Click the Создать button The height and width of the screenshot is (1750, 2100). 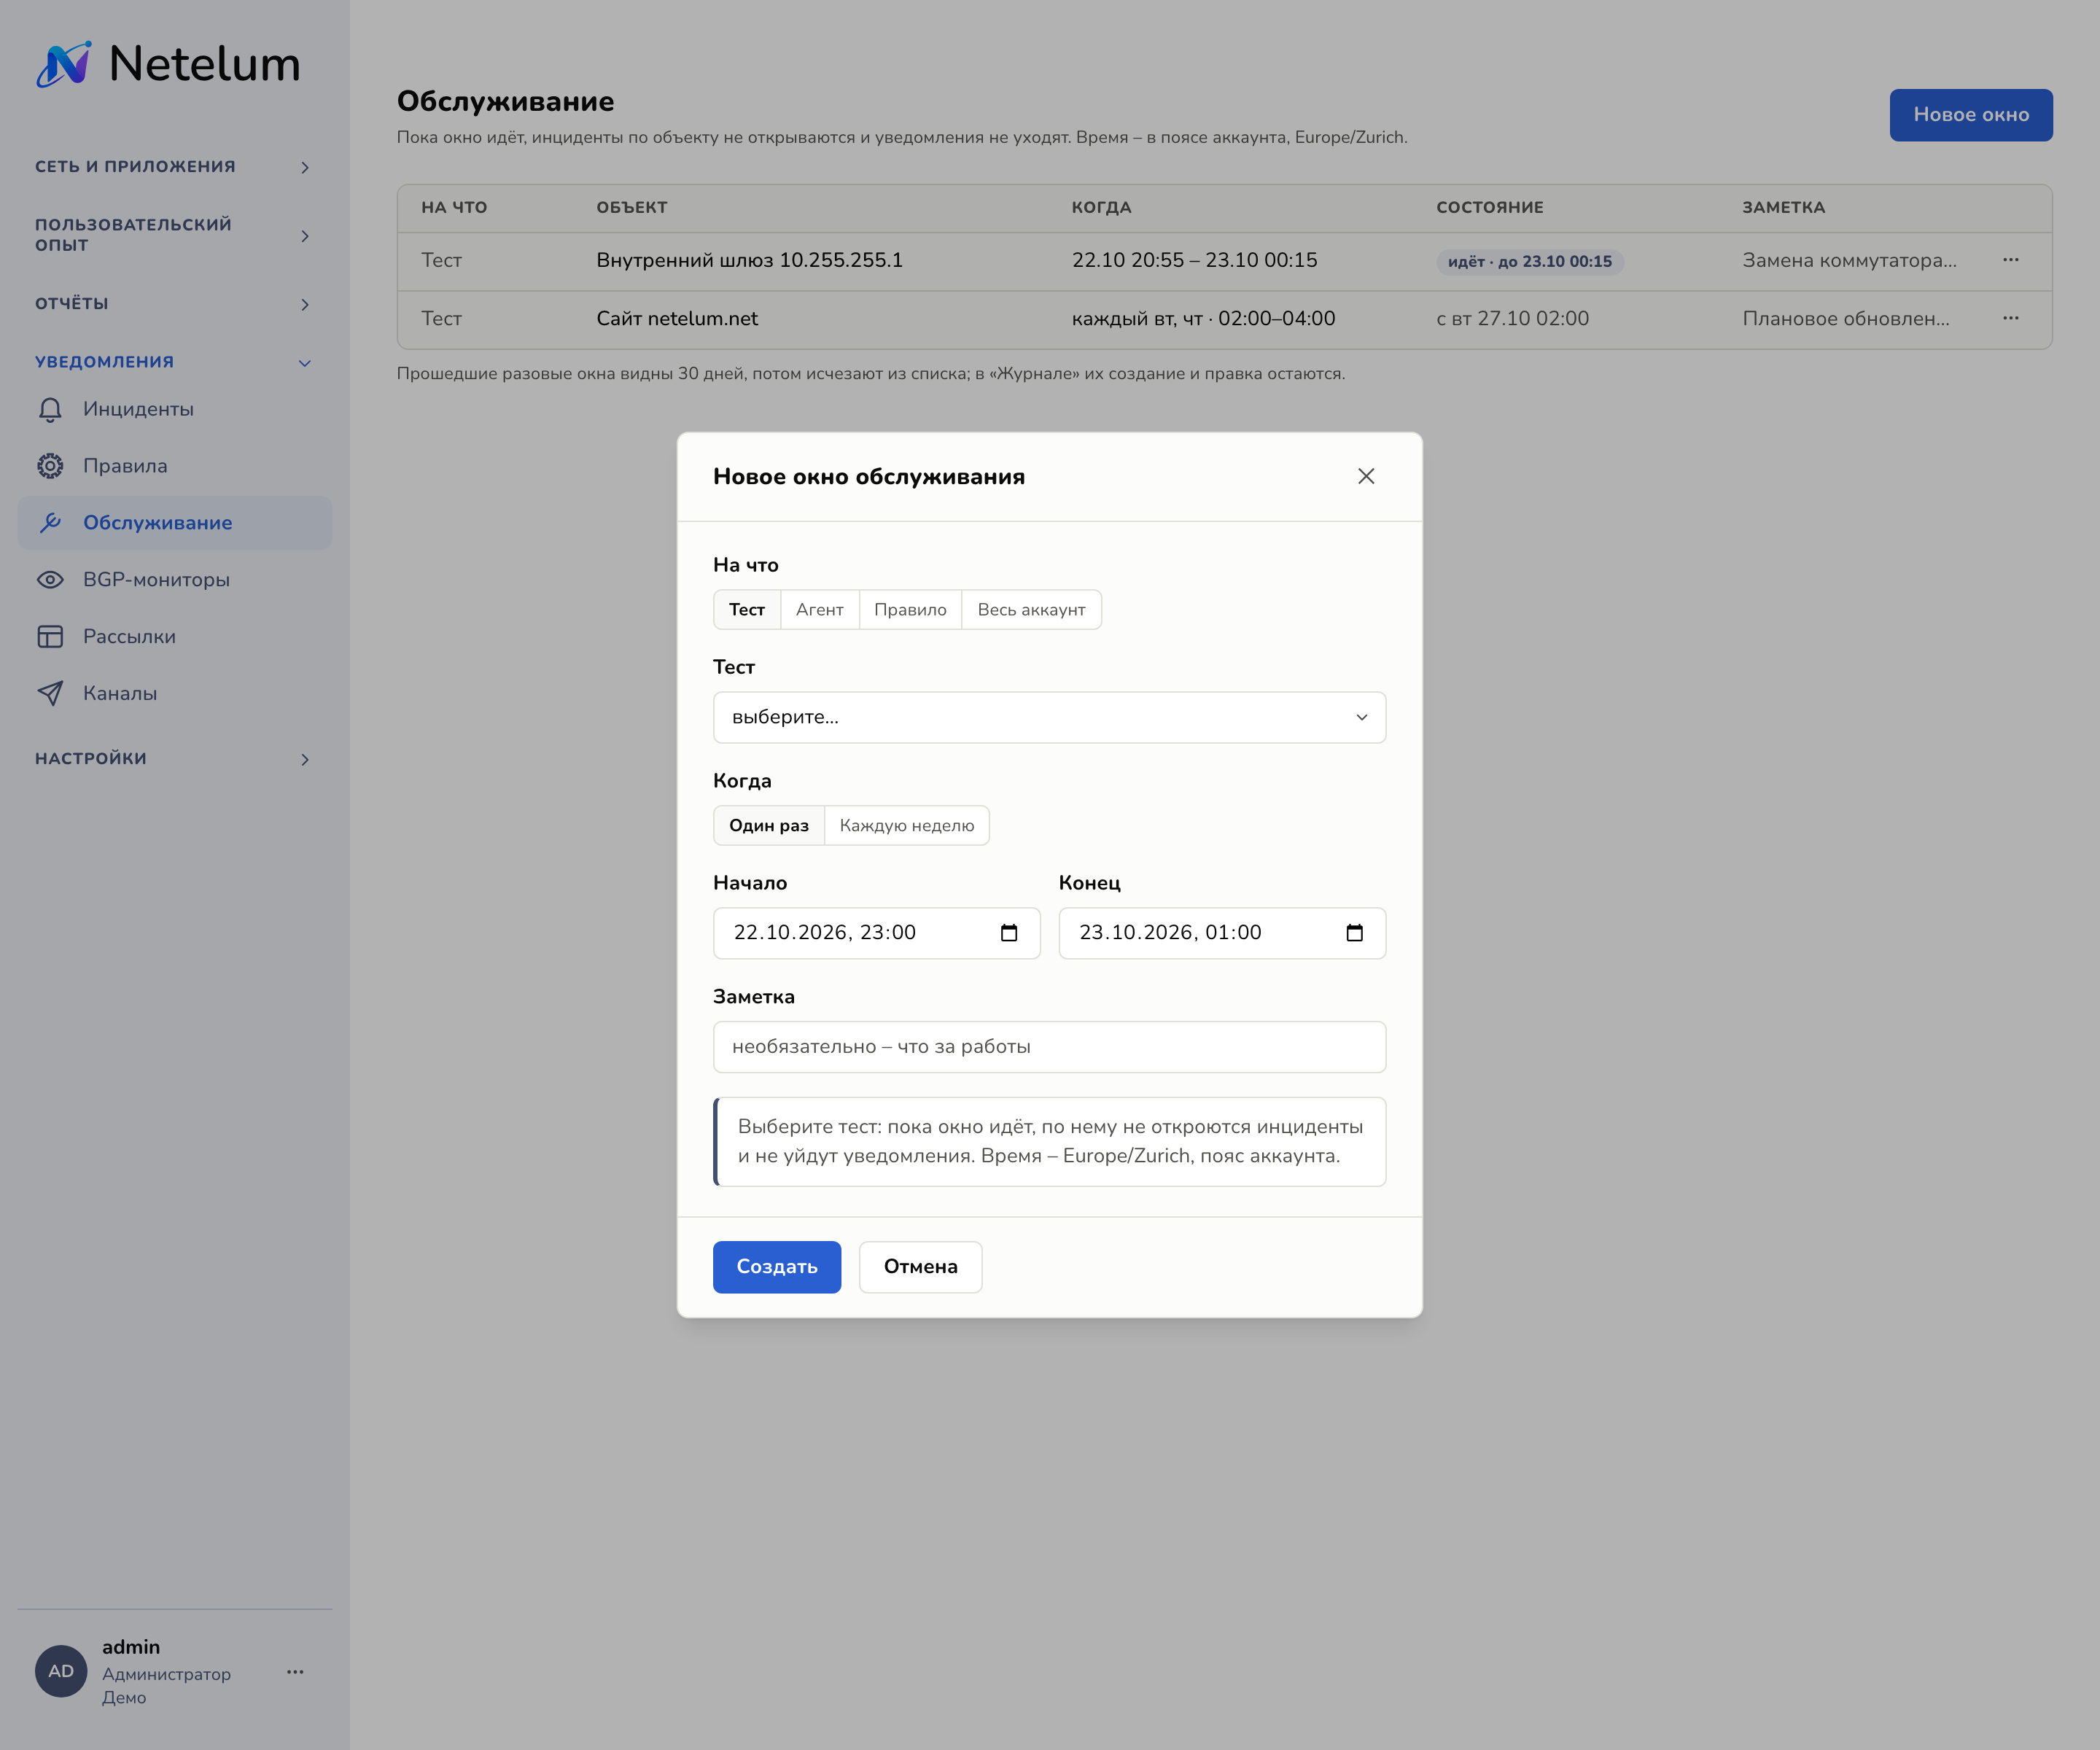[x=777, y=1267]
